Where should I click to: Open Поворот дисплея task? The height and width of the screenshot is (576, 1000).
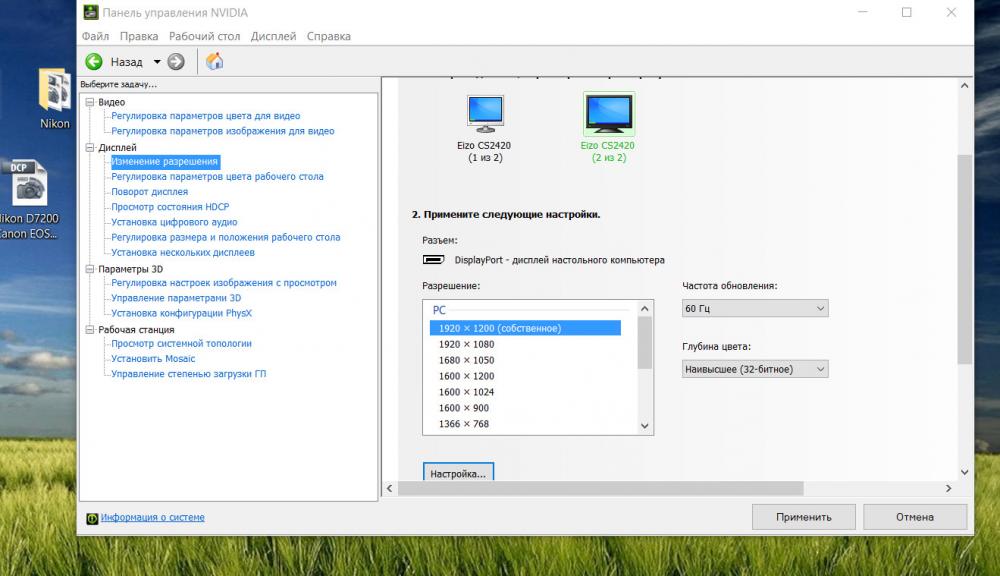[150, 192]
